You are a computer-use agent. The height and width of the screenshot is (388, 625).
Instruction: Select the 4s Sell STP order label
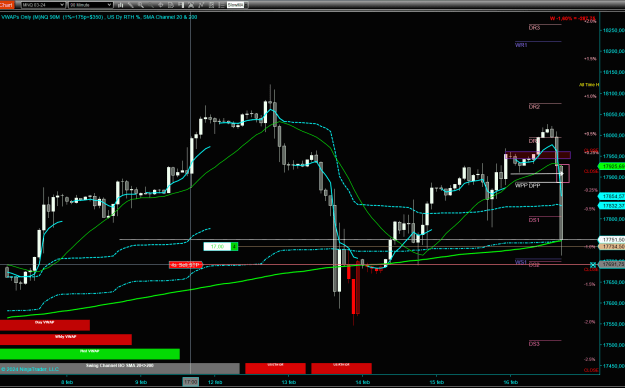(186, 265)
